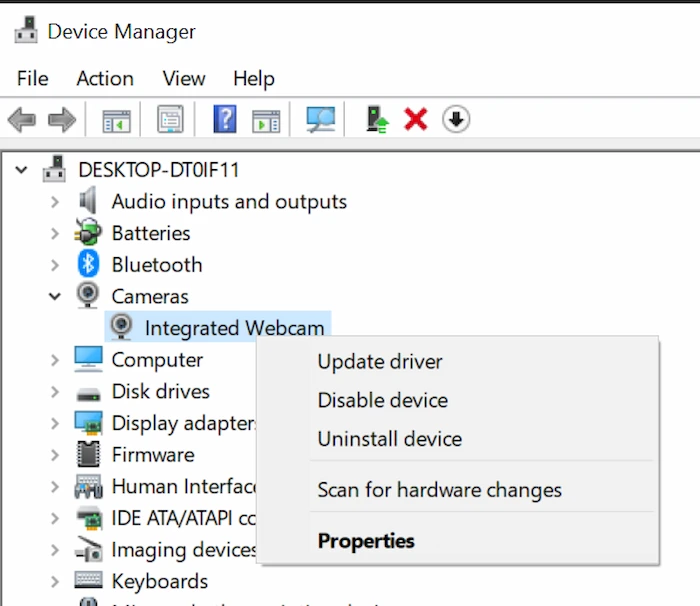The image size is (700, 606).
Task: Click the Disable device down-arrow icon
Action: click(x=456, y=119)
